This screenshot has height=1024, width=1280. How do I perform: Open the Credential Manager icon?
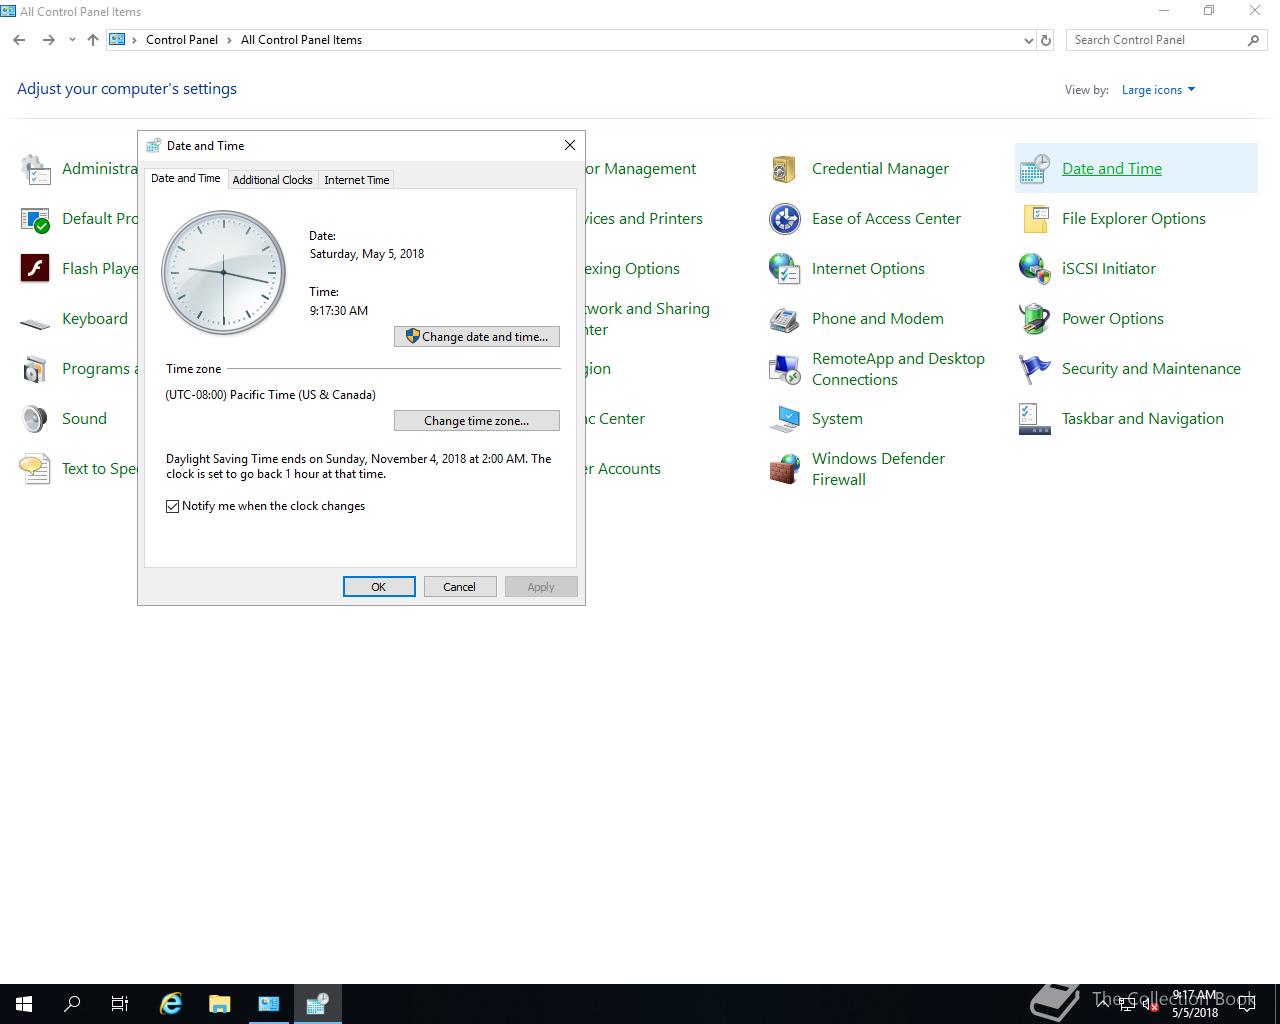784,169
